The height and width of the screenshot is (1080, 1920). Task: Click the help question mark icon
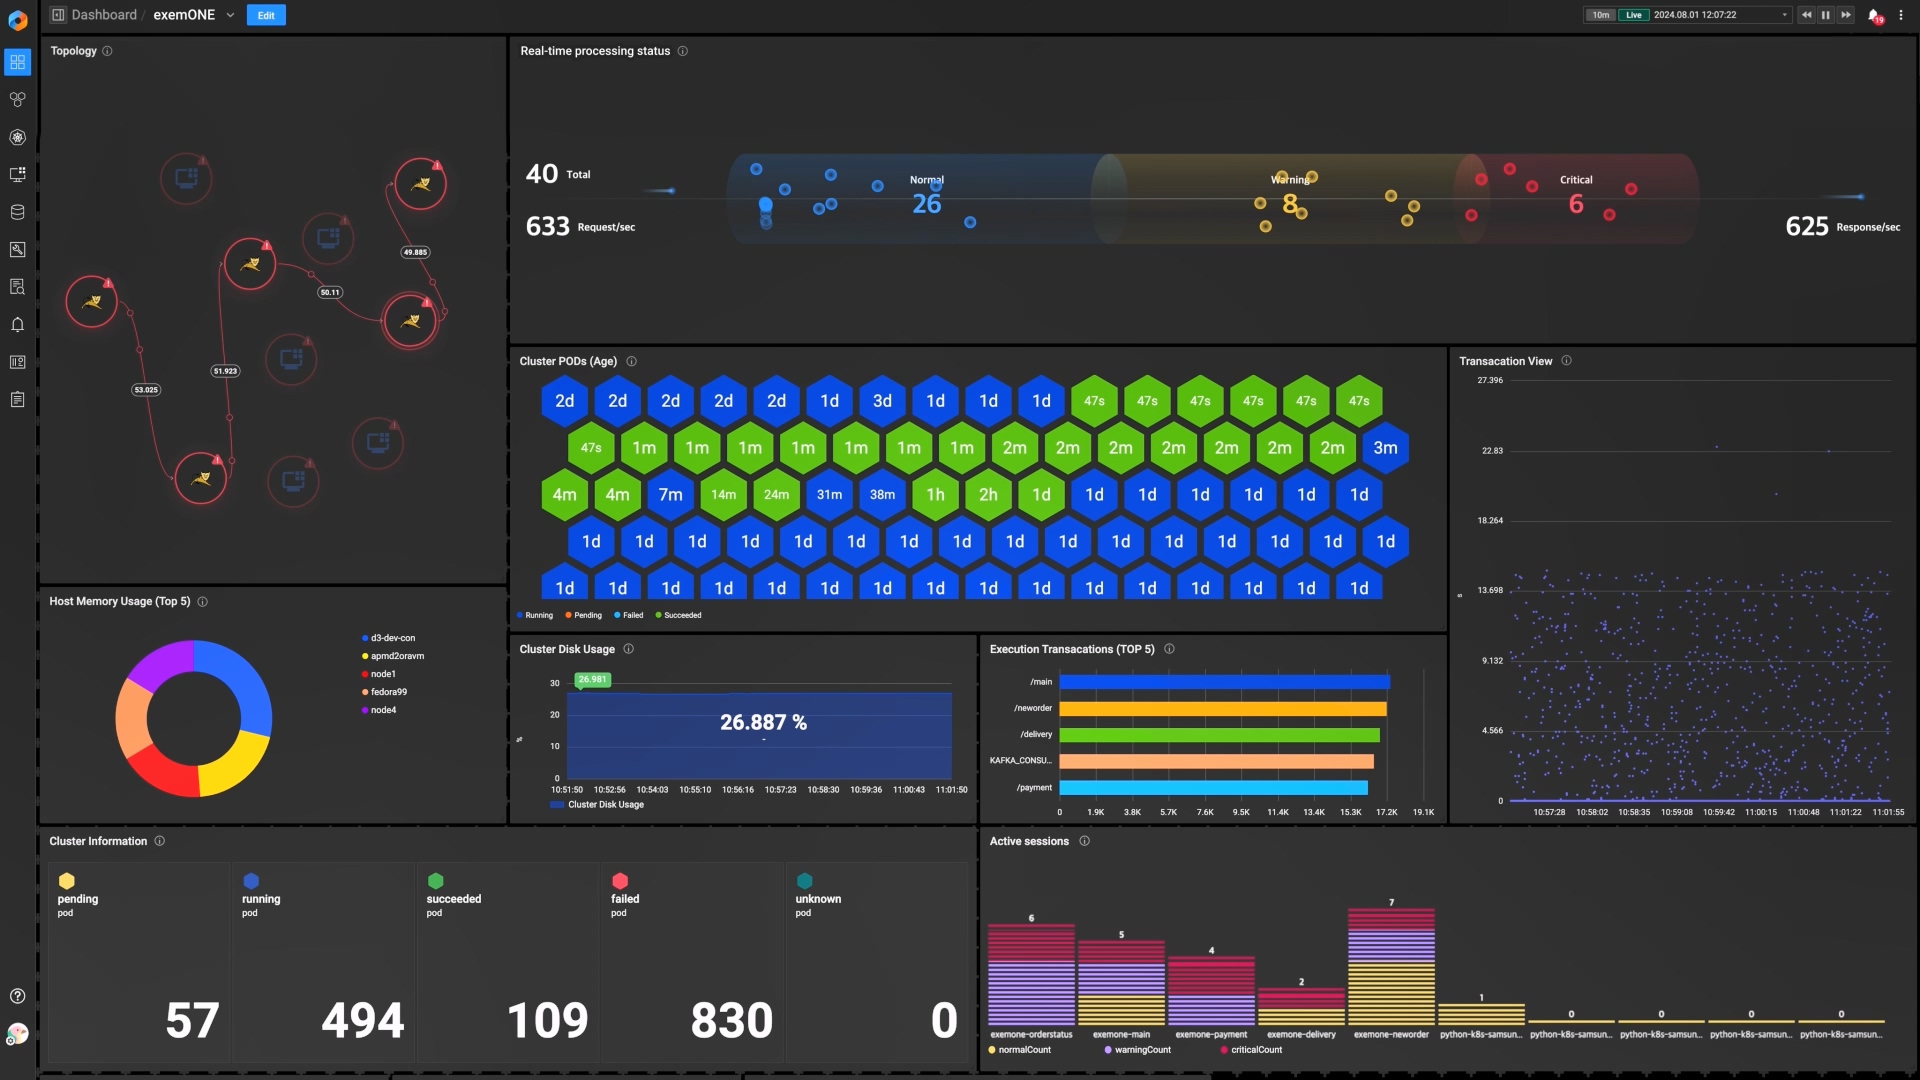17,996
